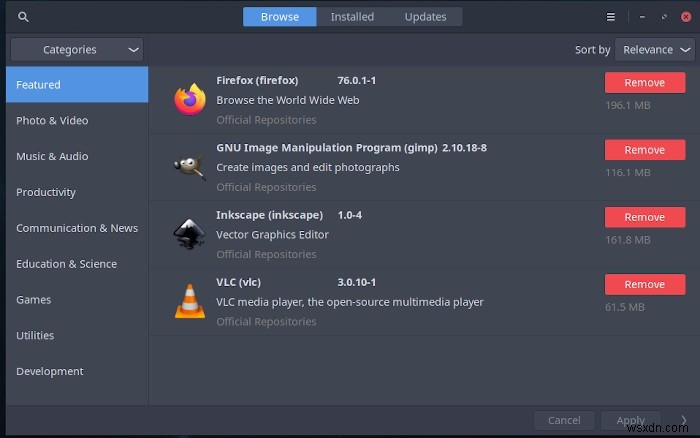Click the GNU Image Manipulation Program title
700x438 pixels.
click(x=327, y=148)
